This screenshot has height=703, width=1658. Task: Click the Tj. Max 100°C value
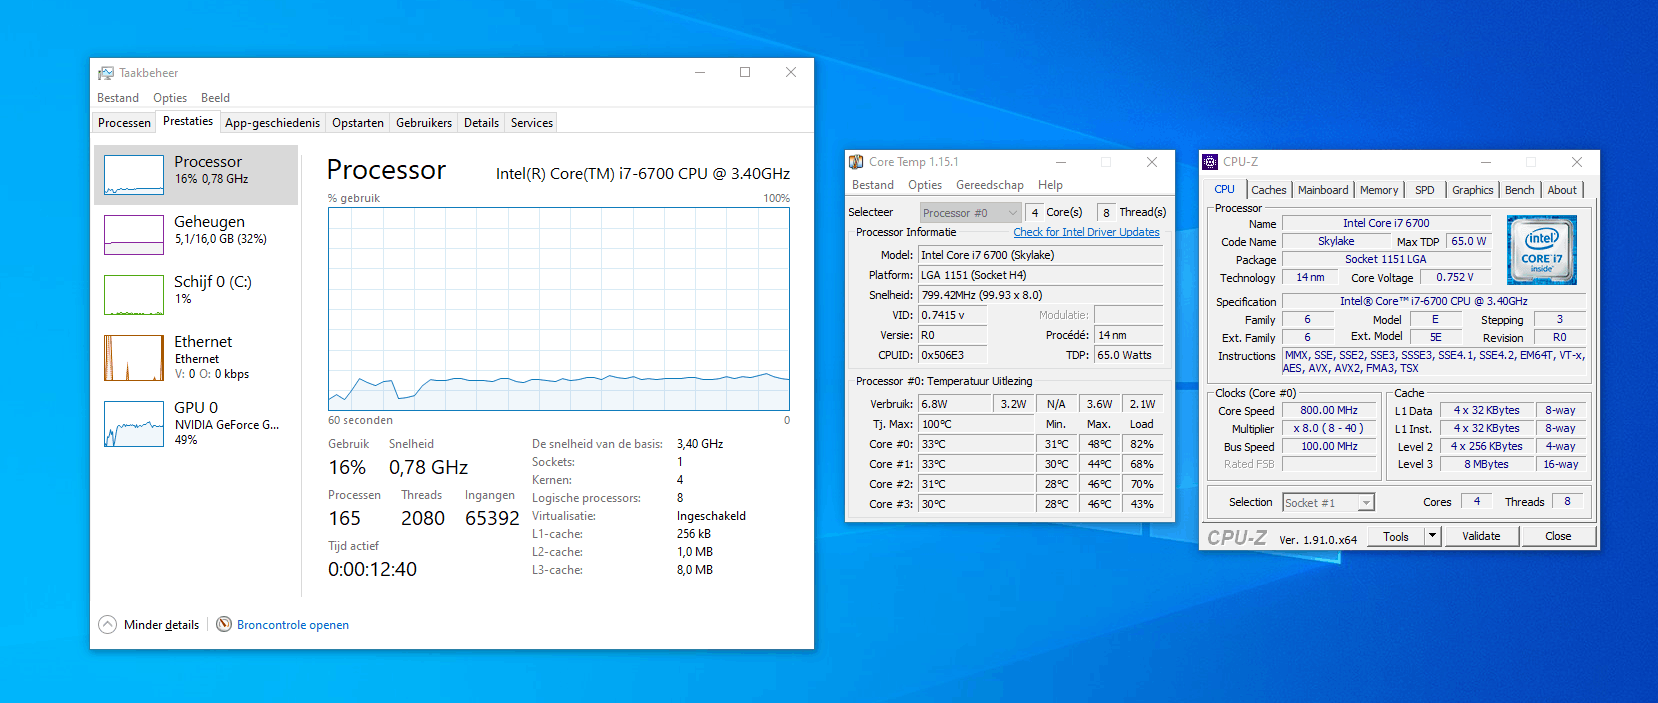click(977, 424)
